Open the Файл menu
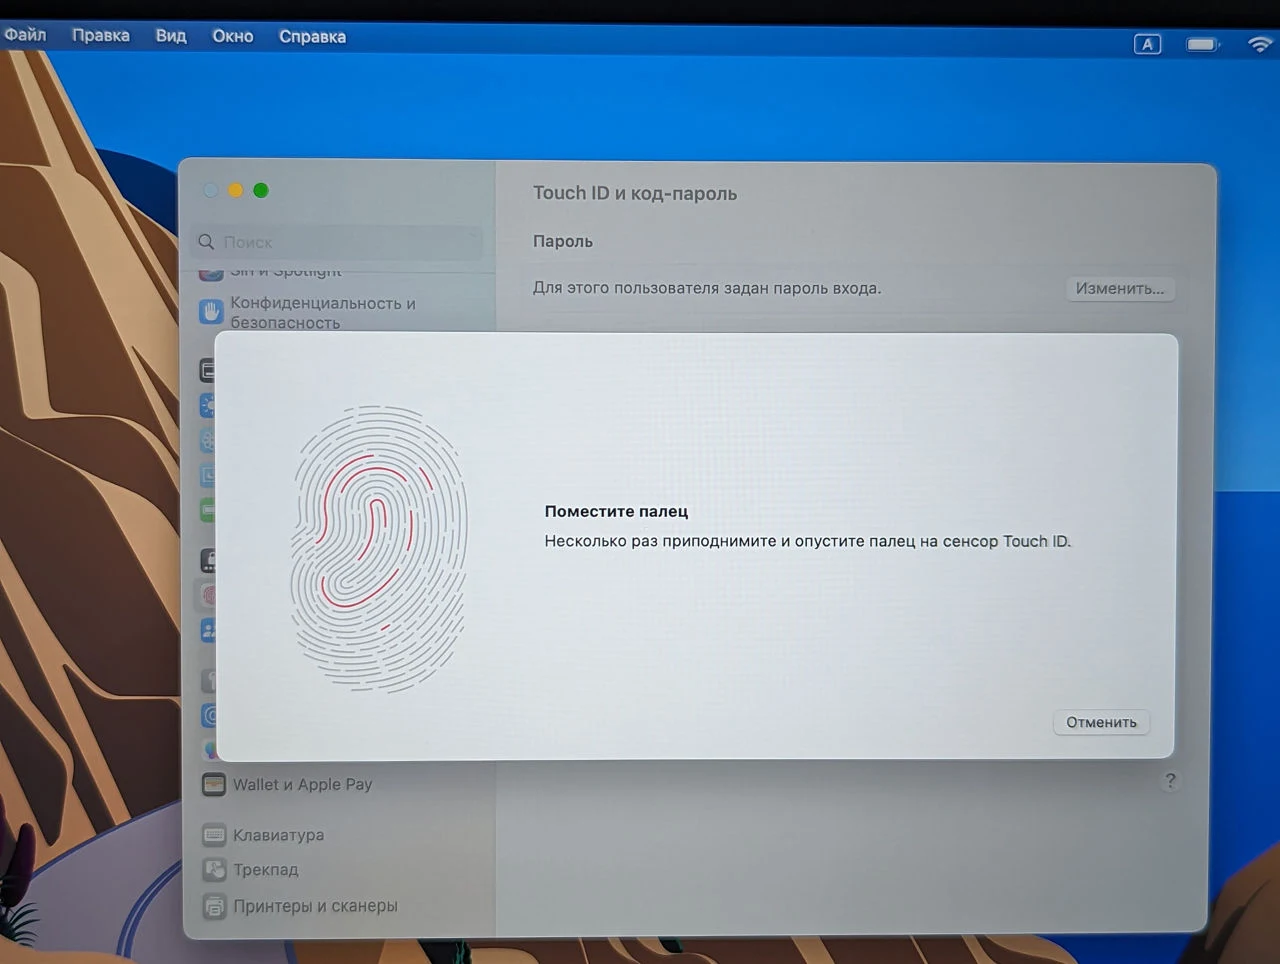The width and height of the screenshot is (1280, 964). tap(25, 35)
